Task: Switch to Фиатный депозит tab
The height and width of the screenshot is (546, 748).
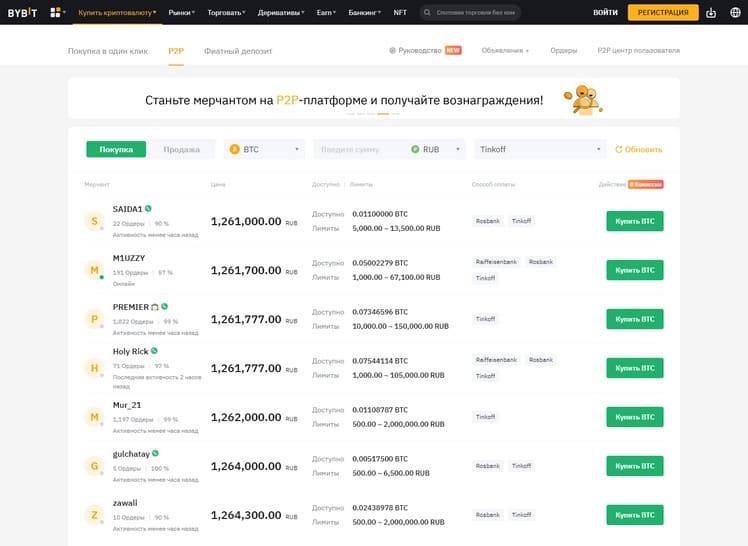Action: 238,51
